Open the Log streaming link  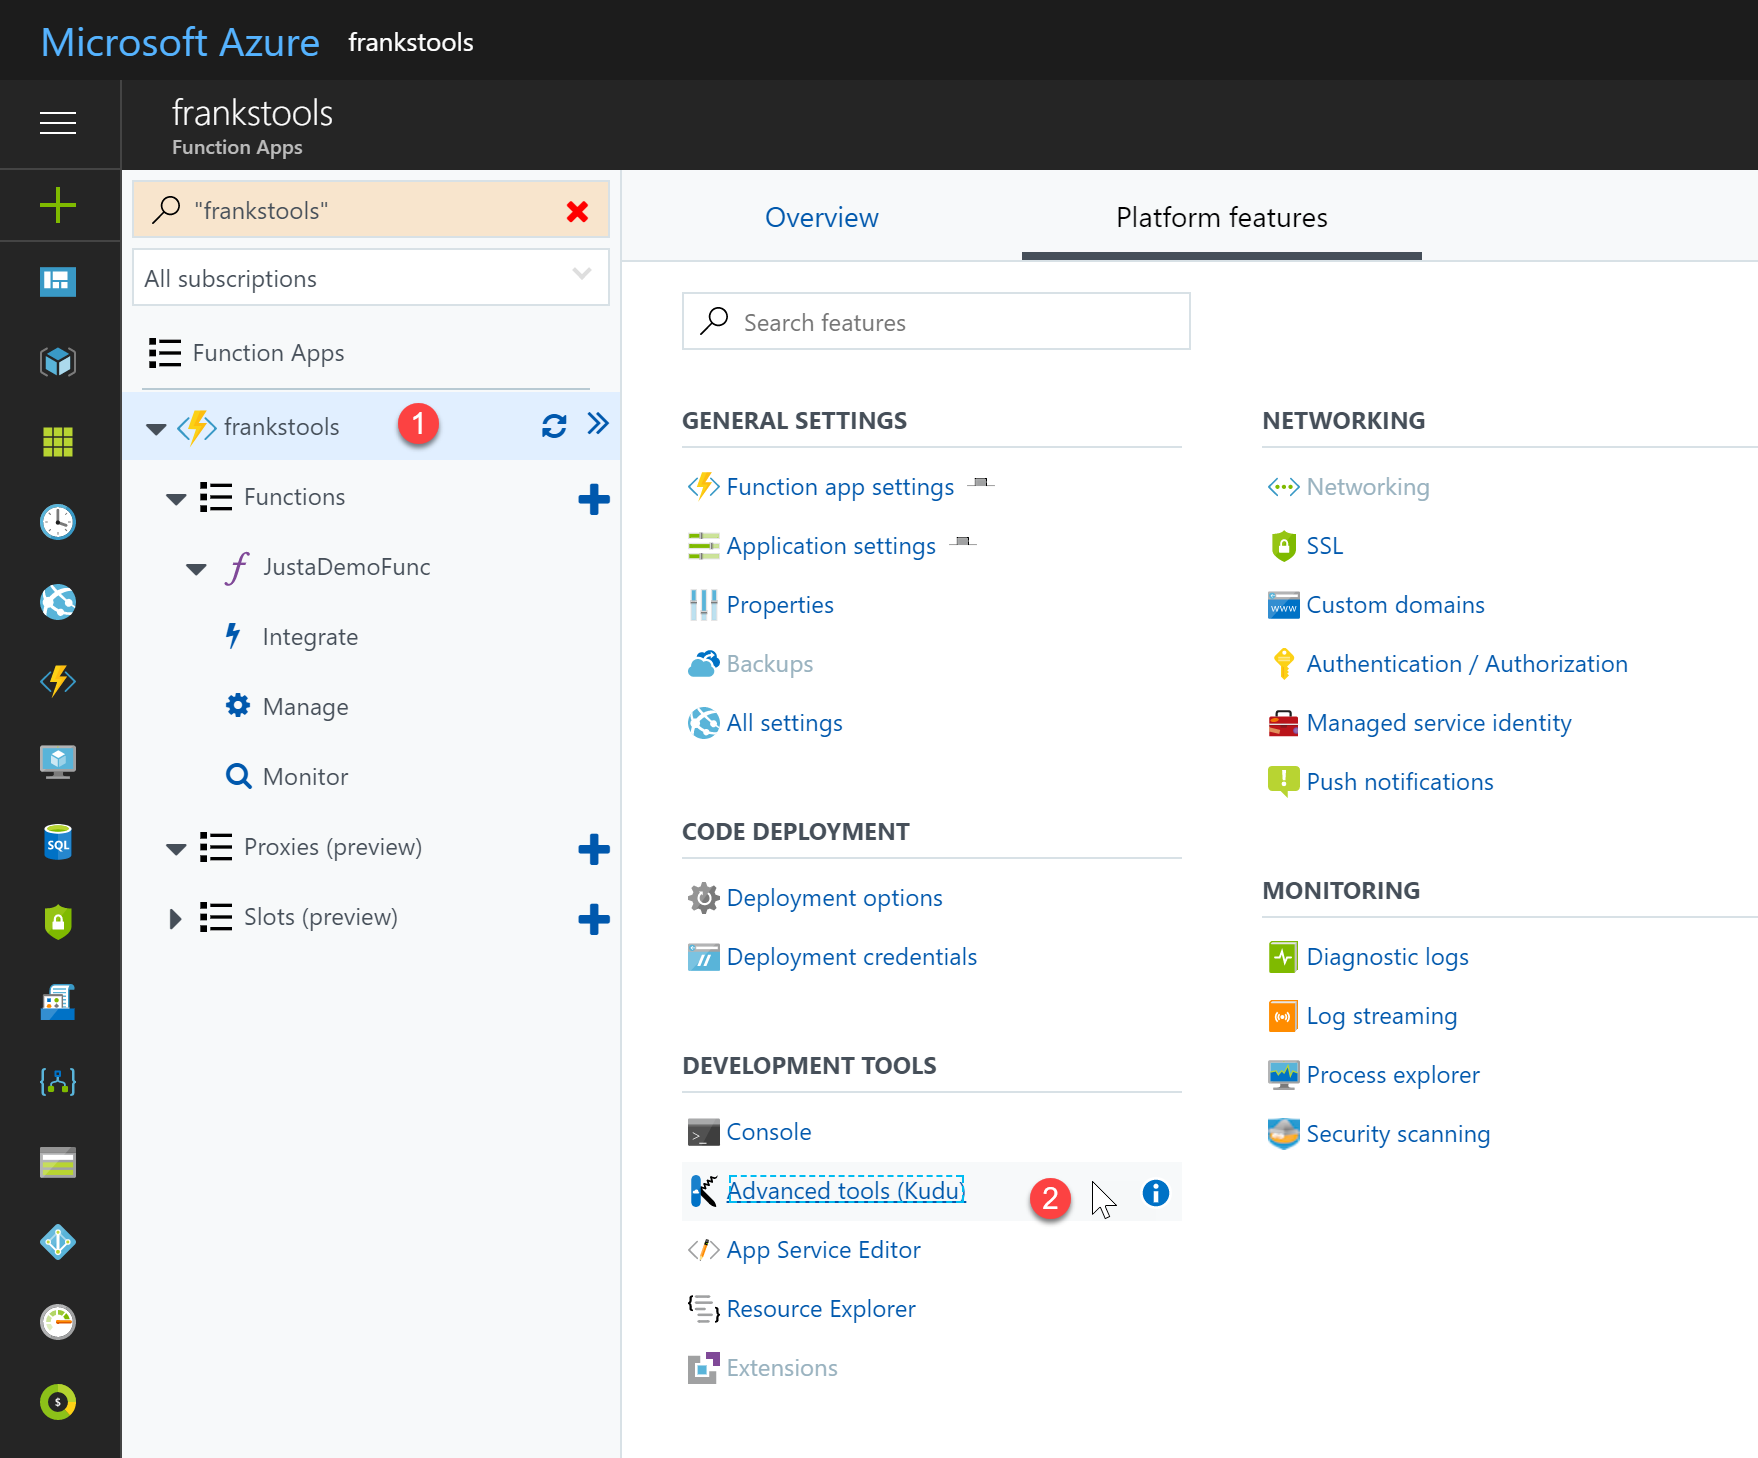click(1381, 1016)
